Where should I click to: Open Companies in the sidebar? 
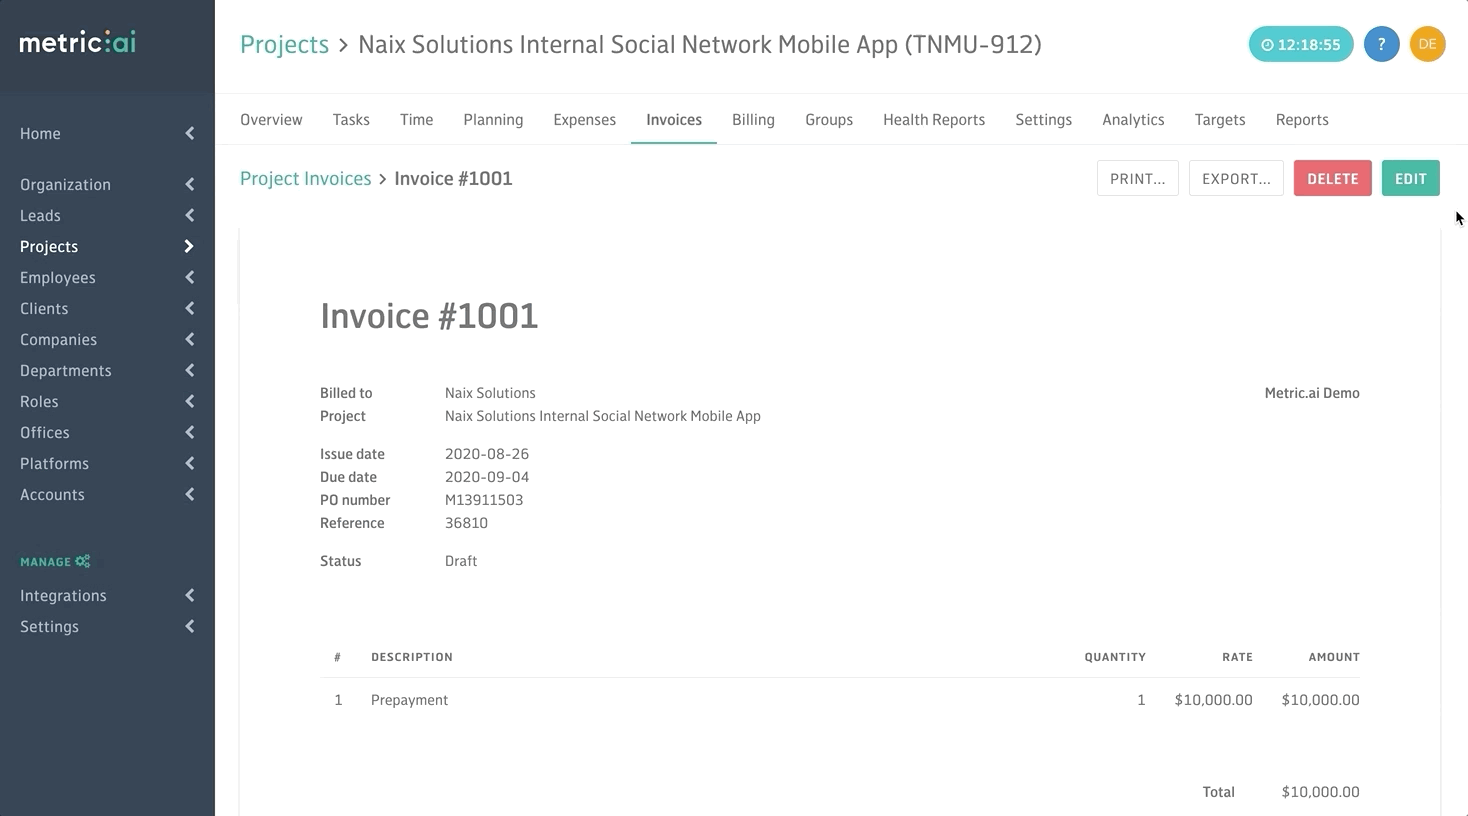[x=58, y=339]
